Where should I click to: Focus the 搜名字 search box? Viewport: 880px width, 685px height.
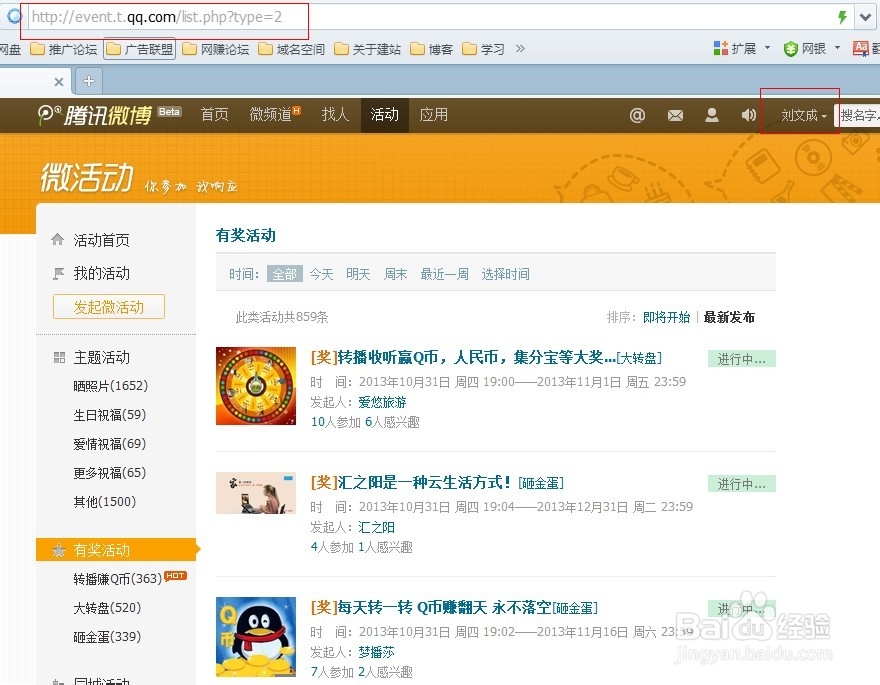click(x=858, y=116)
